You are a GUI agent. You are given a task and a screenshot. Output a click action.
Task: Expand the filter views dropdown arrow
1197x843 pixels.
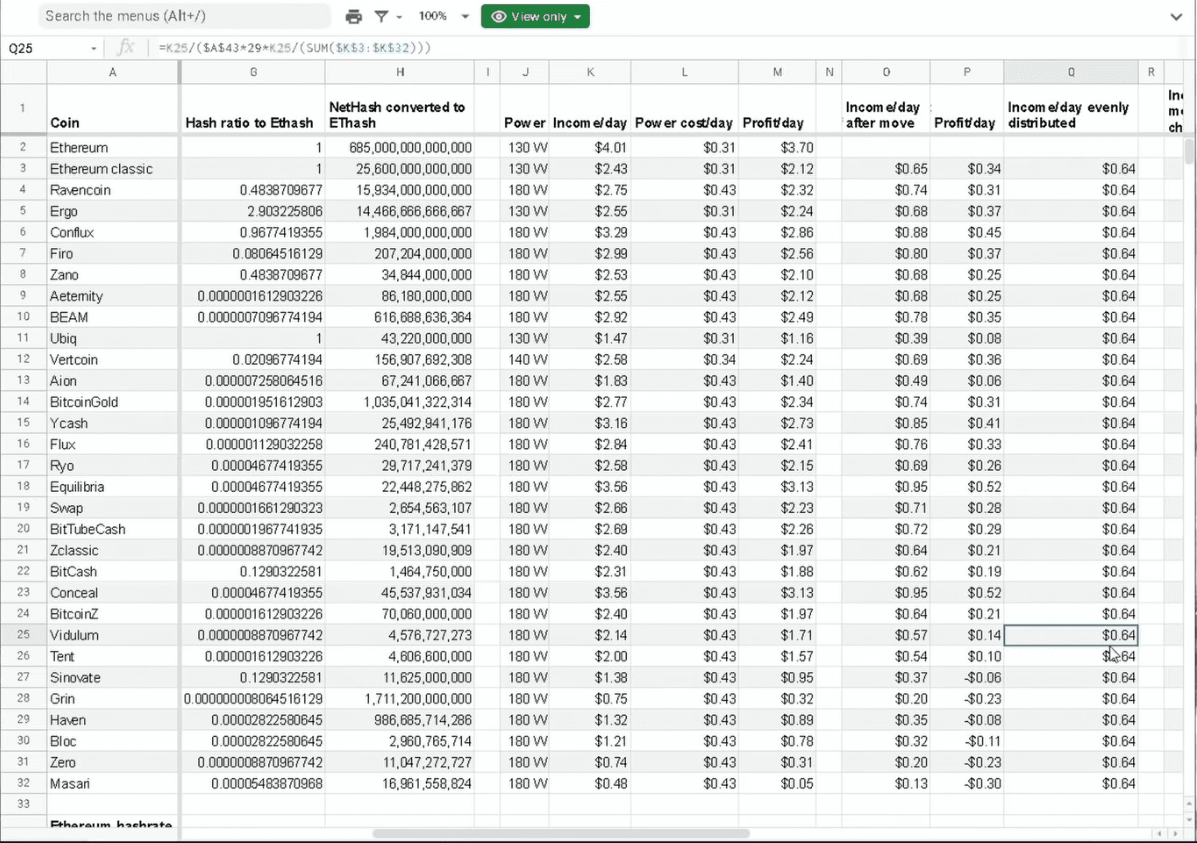tap(398, 17)
